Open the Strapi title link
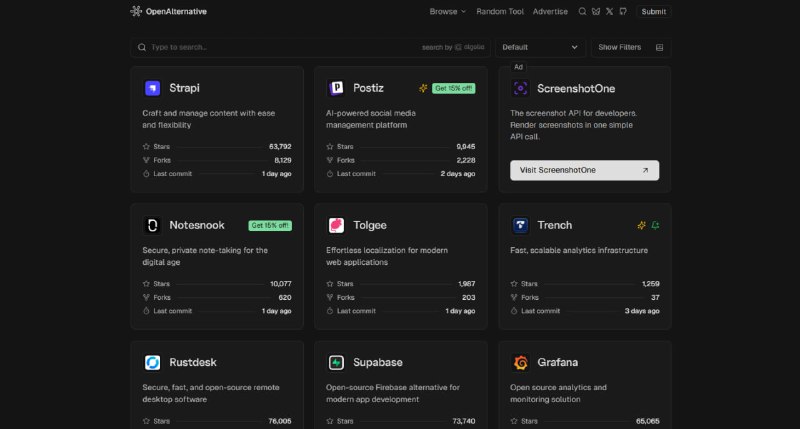This screenshot has height=429, width=800. click(x=184, y=88)
